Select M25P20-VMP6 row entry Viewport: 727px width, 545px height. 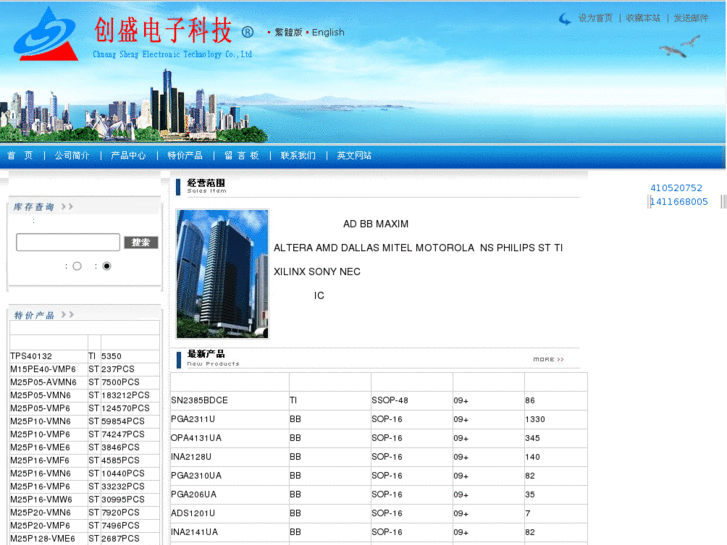click(40, 525)
